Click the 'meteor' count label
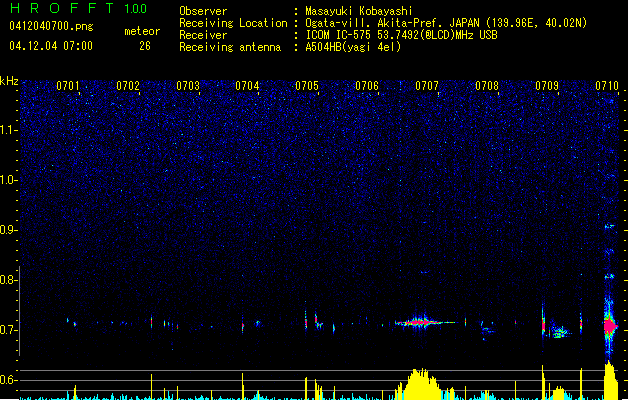 tap(142, 31)
